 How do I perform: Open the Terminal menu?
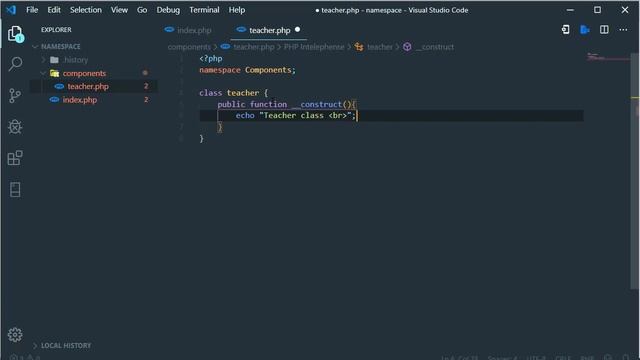204,10
